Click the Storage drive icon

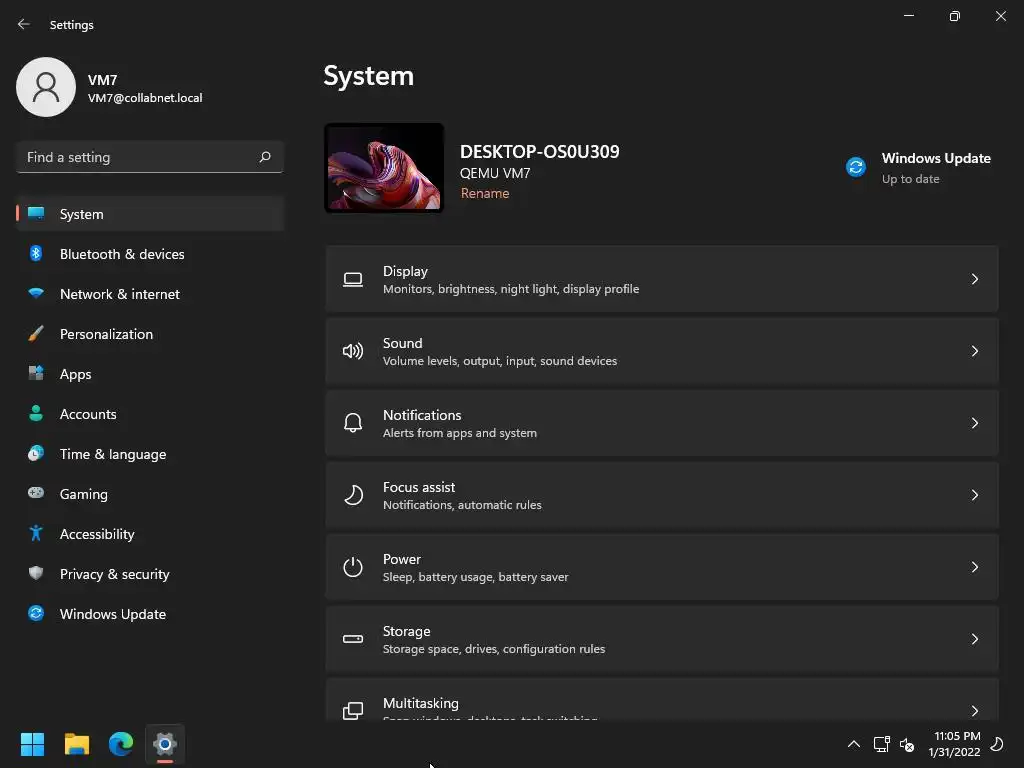coord(353,639)
